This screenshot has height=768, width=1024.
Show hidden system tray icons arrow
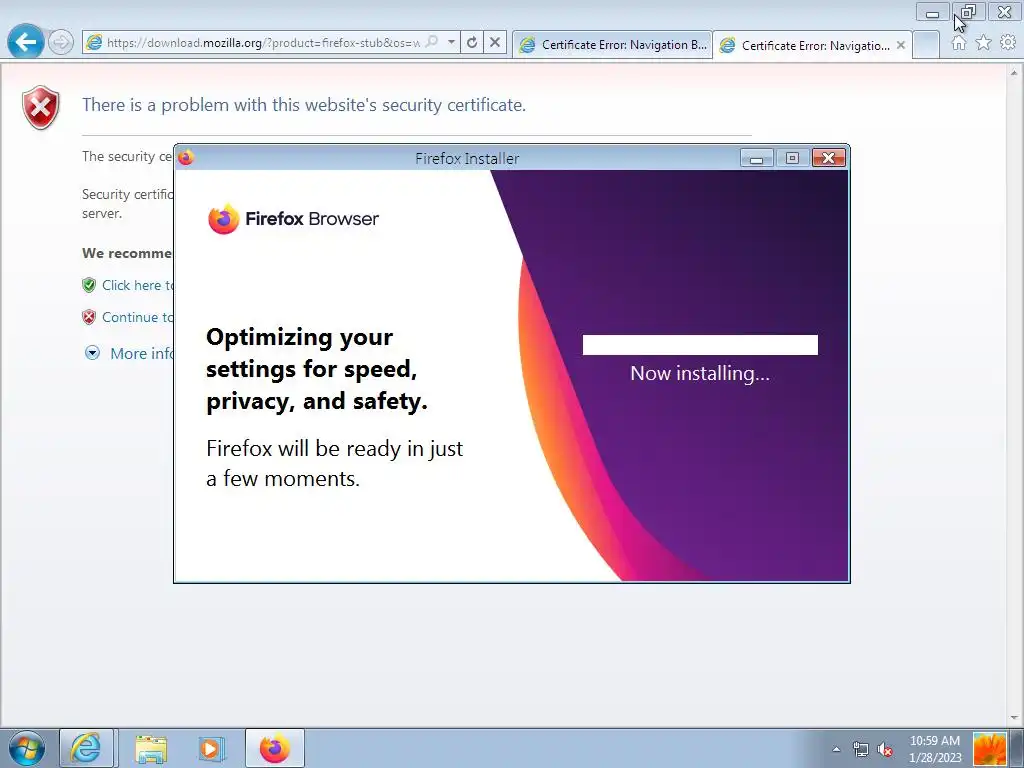[x=836, y=749]
